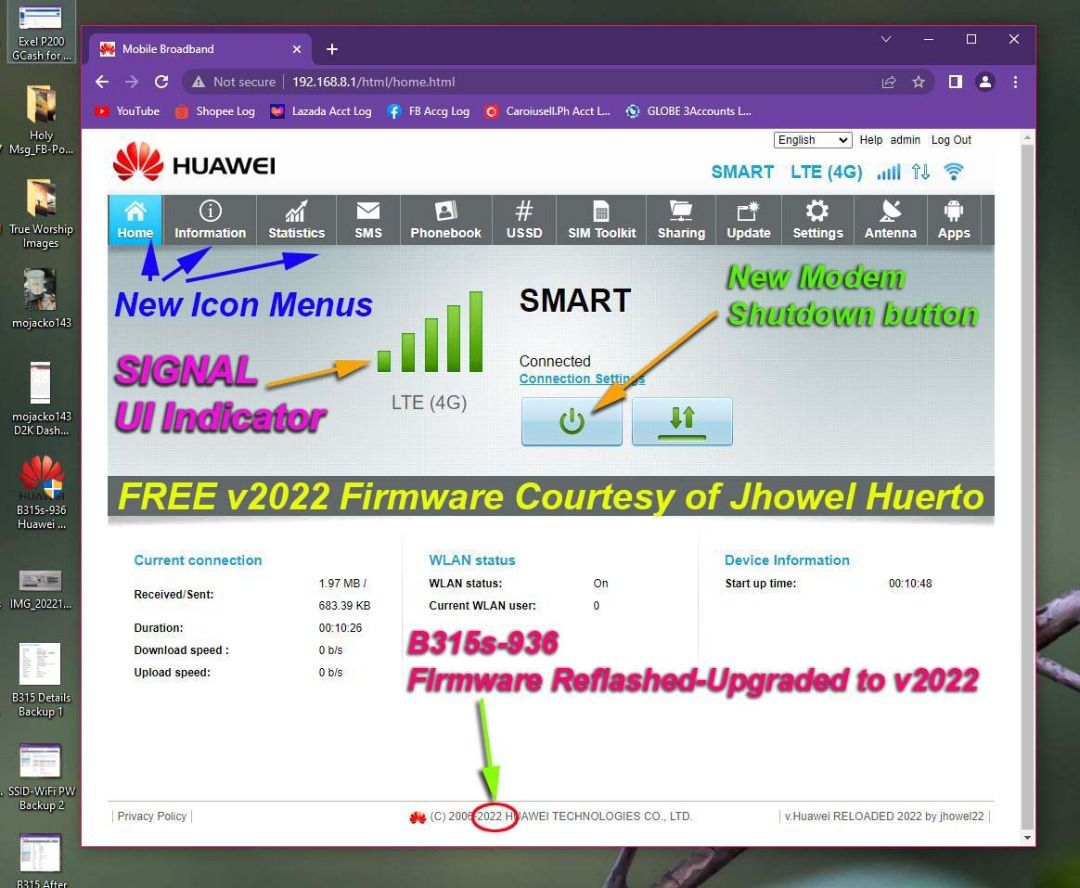
Task: Open the Antenna settings icon
Action: click(890, 220)
